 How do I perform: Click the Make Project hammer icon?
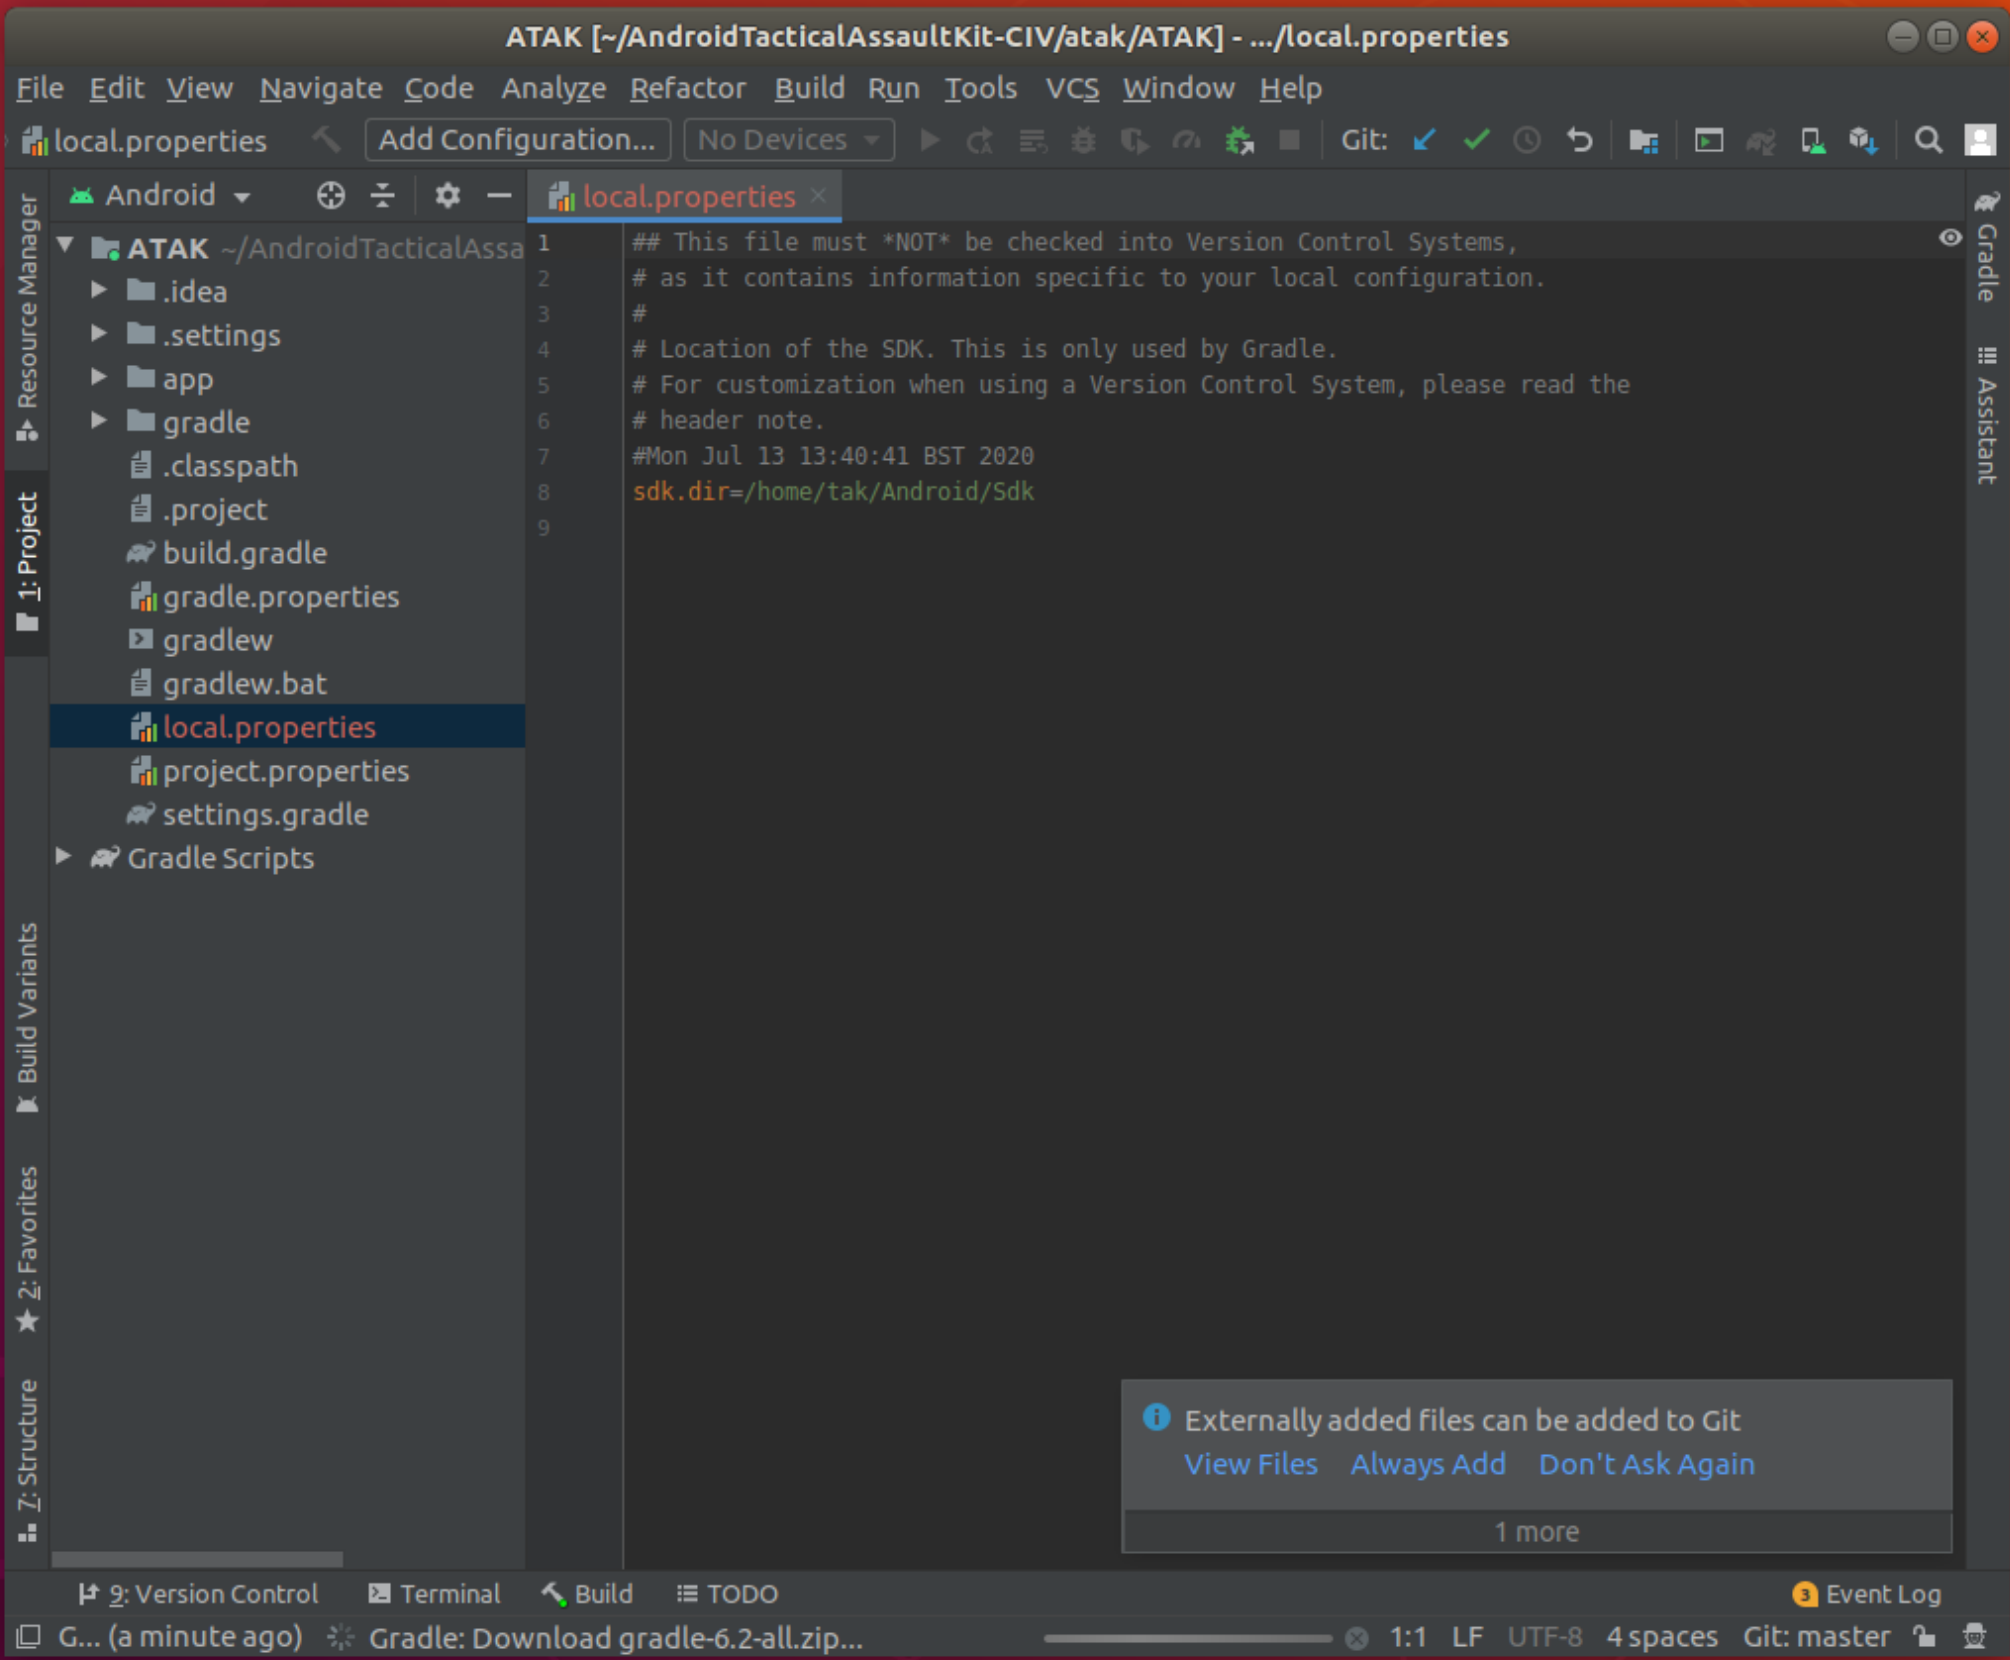coord(326,140)
